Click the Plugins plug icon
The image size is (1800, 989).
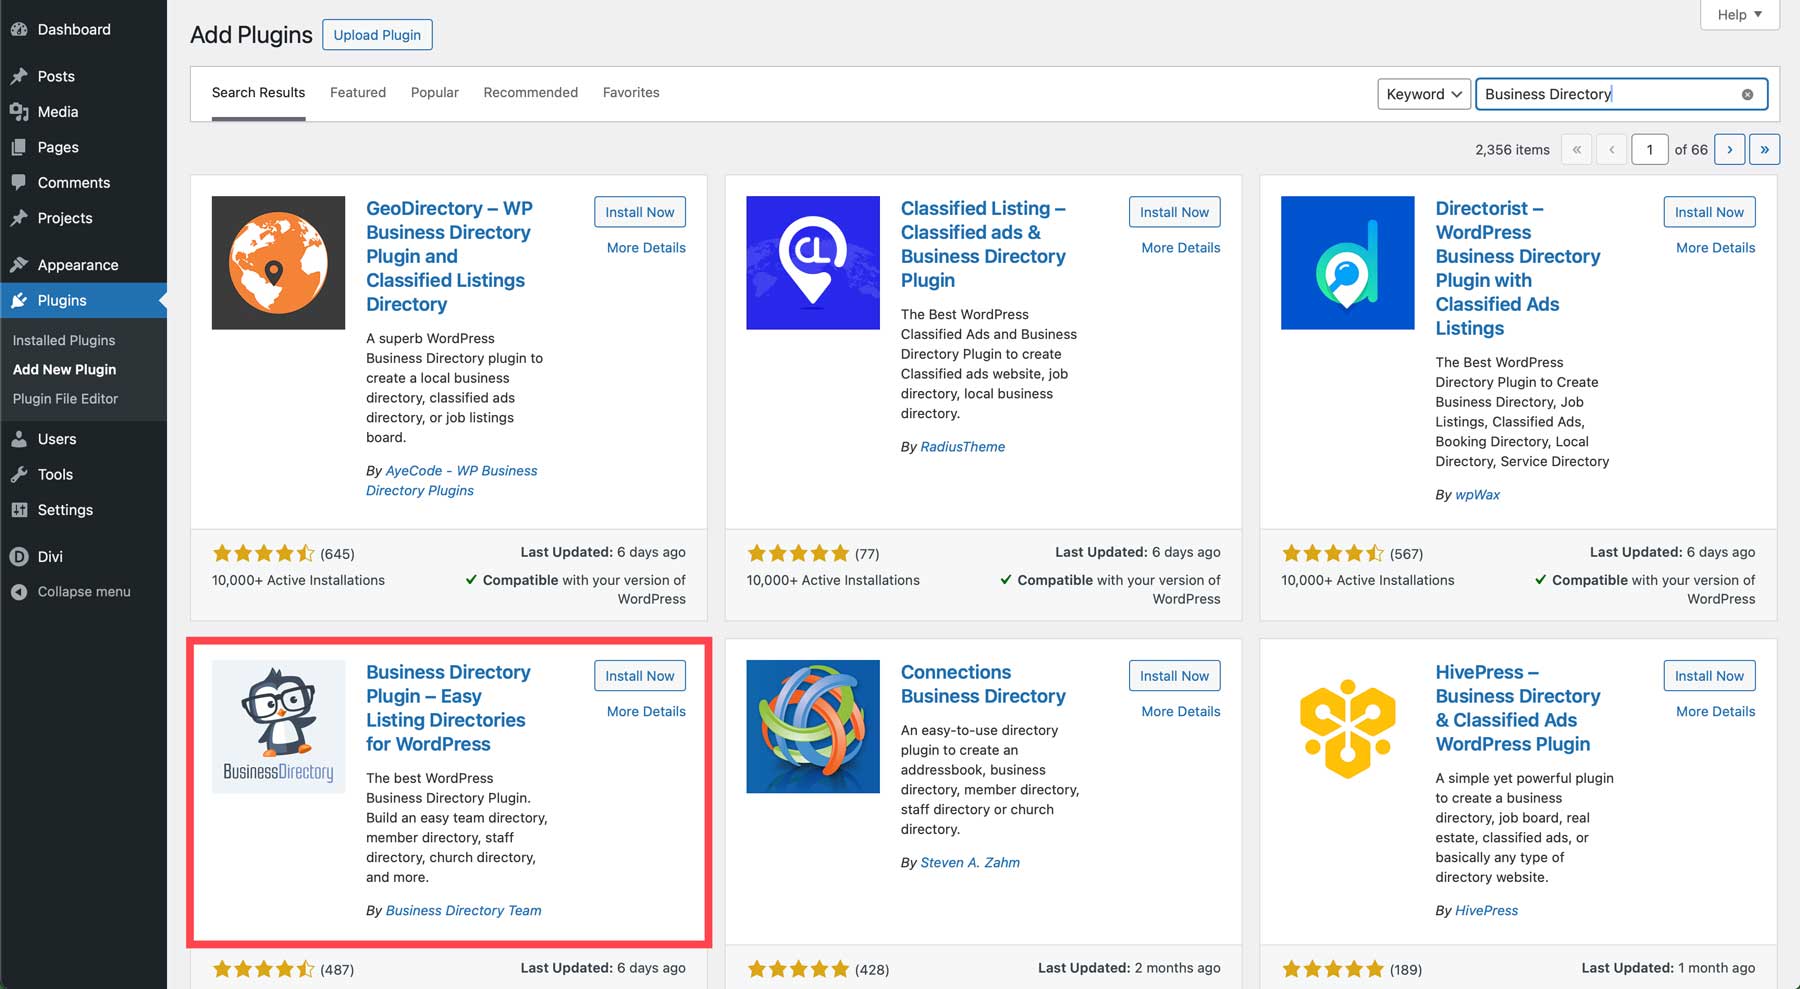point(19,300)
